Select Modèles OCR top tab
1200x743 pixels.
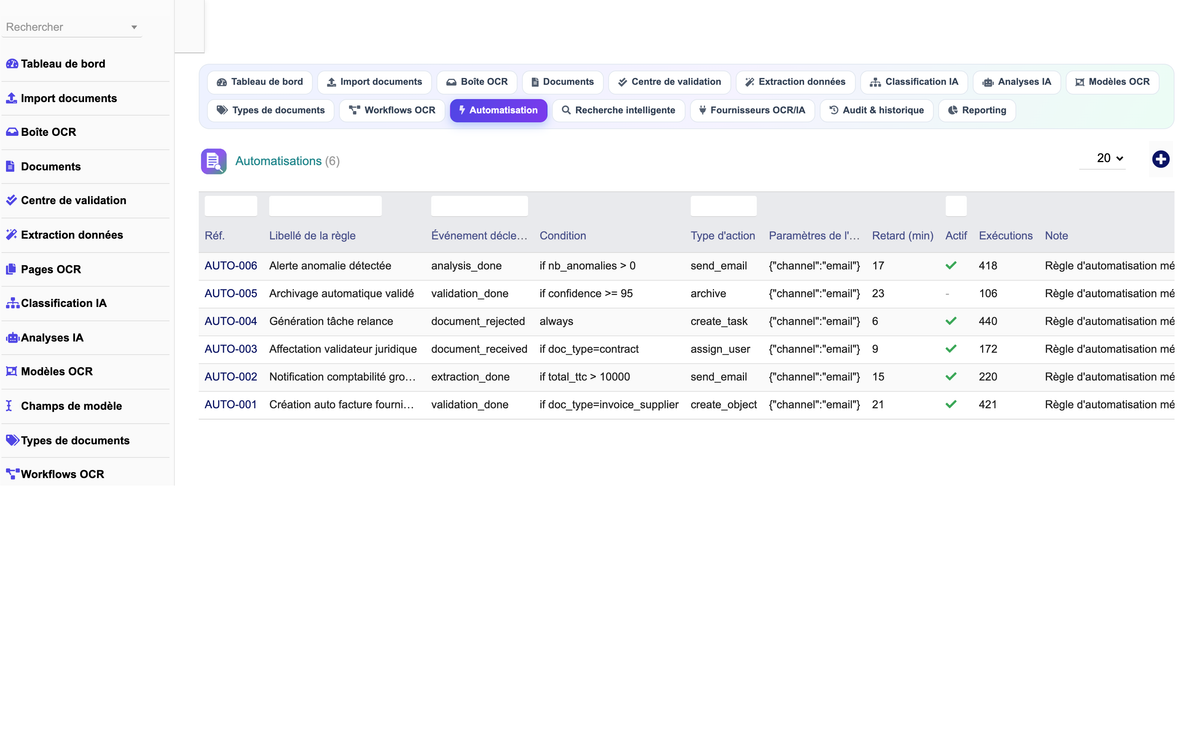click(x=1113, y=82)
